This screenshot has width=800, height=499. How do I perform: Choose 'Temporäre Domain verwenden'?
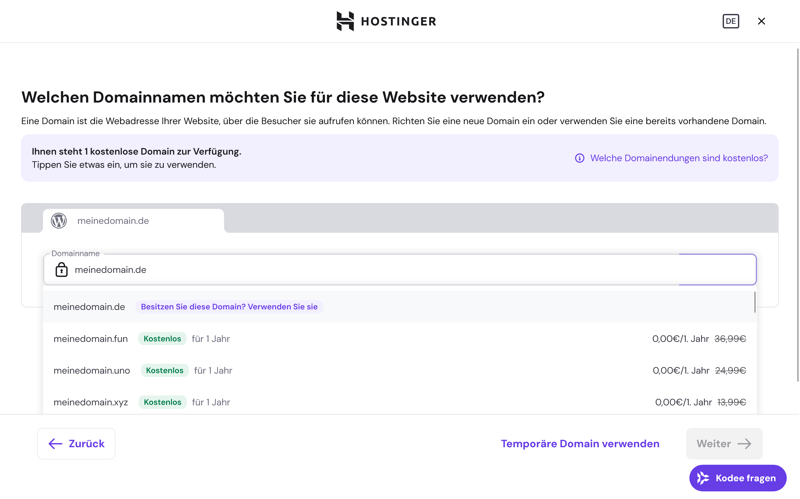coord(580,444)
